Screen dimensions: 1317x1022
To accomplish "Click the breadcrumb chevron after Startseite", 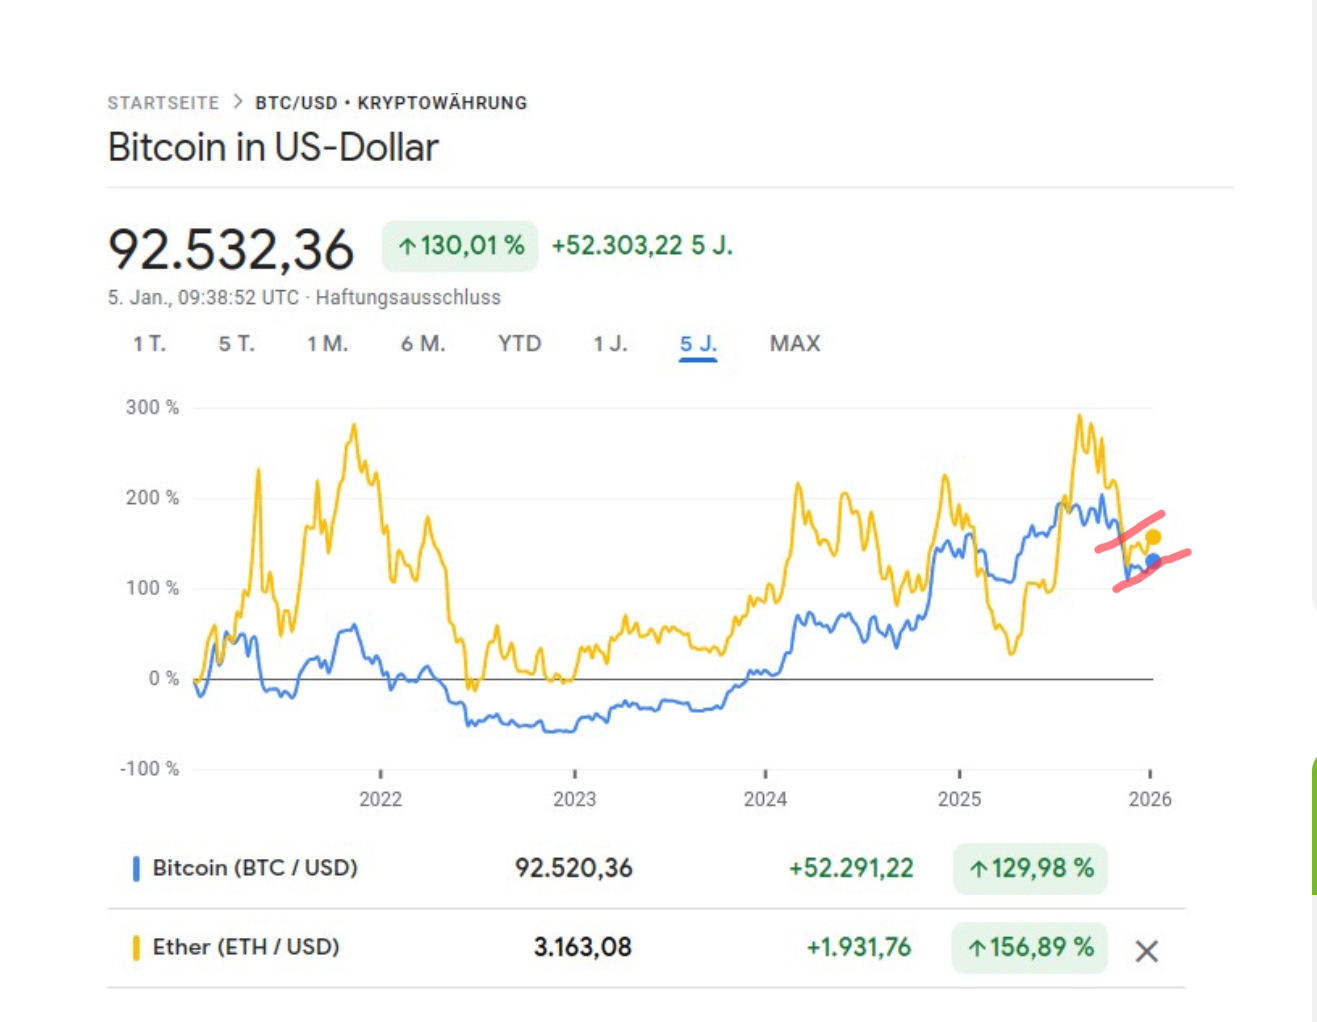I will (237, 102).
